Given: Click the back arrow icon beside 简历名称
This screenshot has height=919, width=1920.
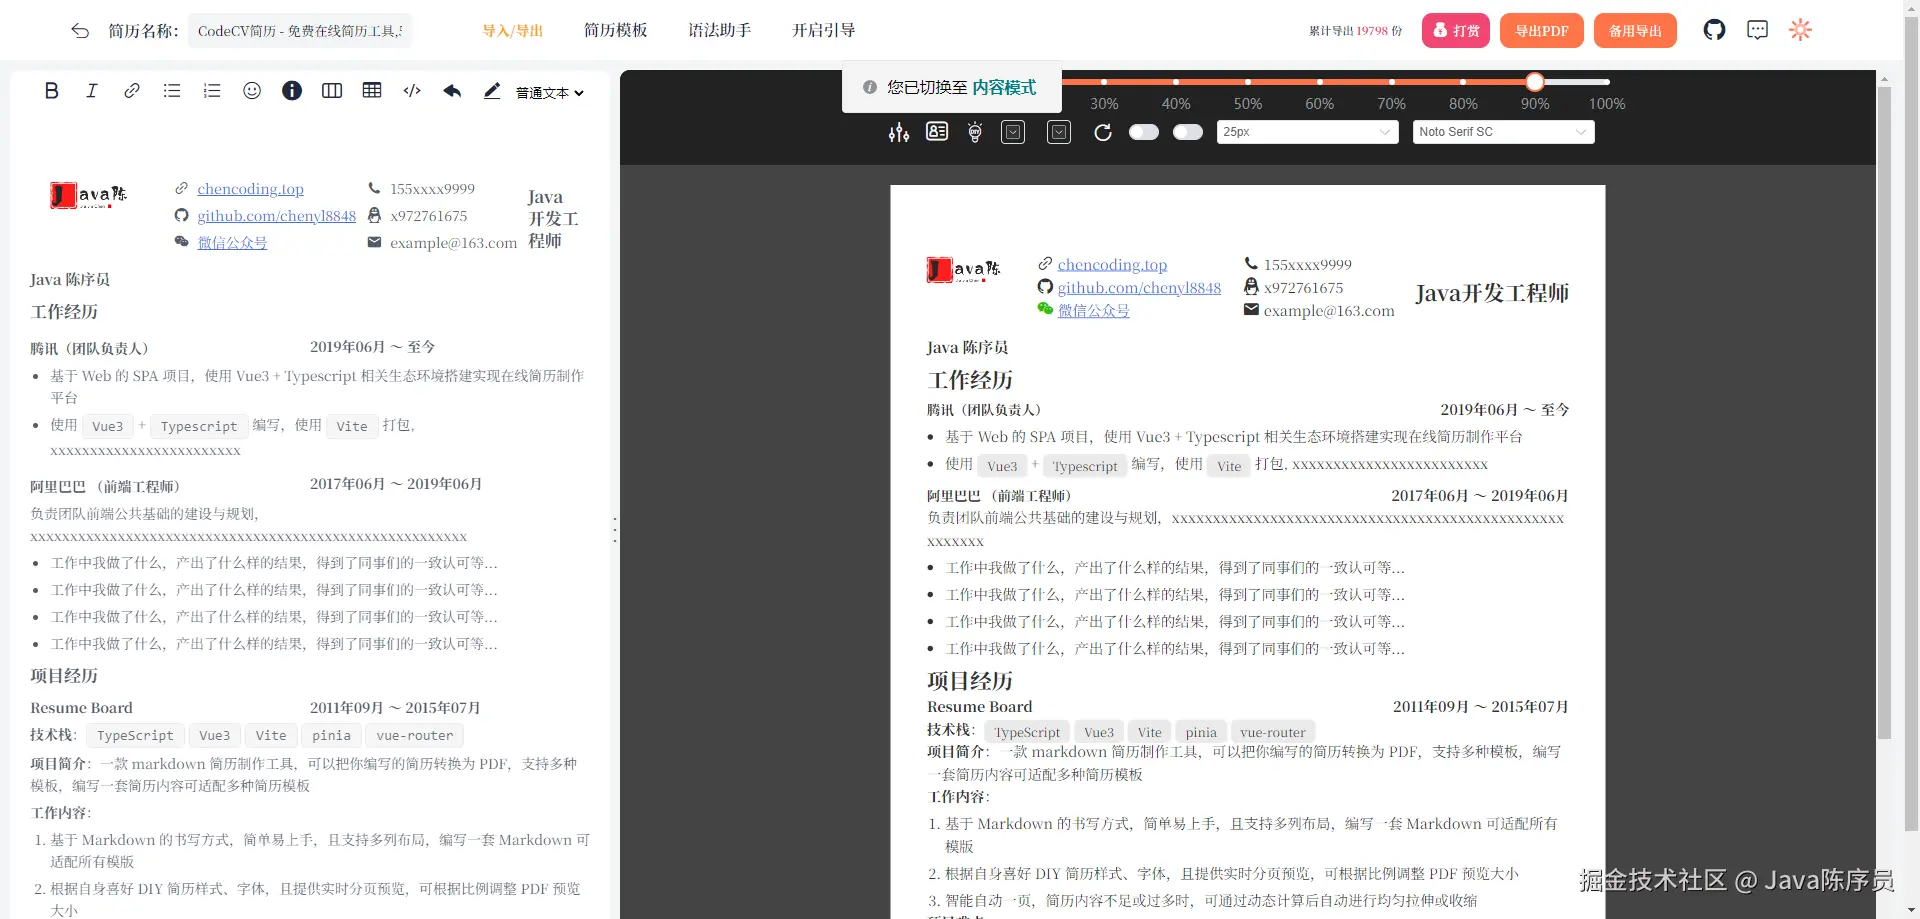Looking at the screenshot, I should [x=80, y=31].
